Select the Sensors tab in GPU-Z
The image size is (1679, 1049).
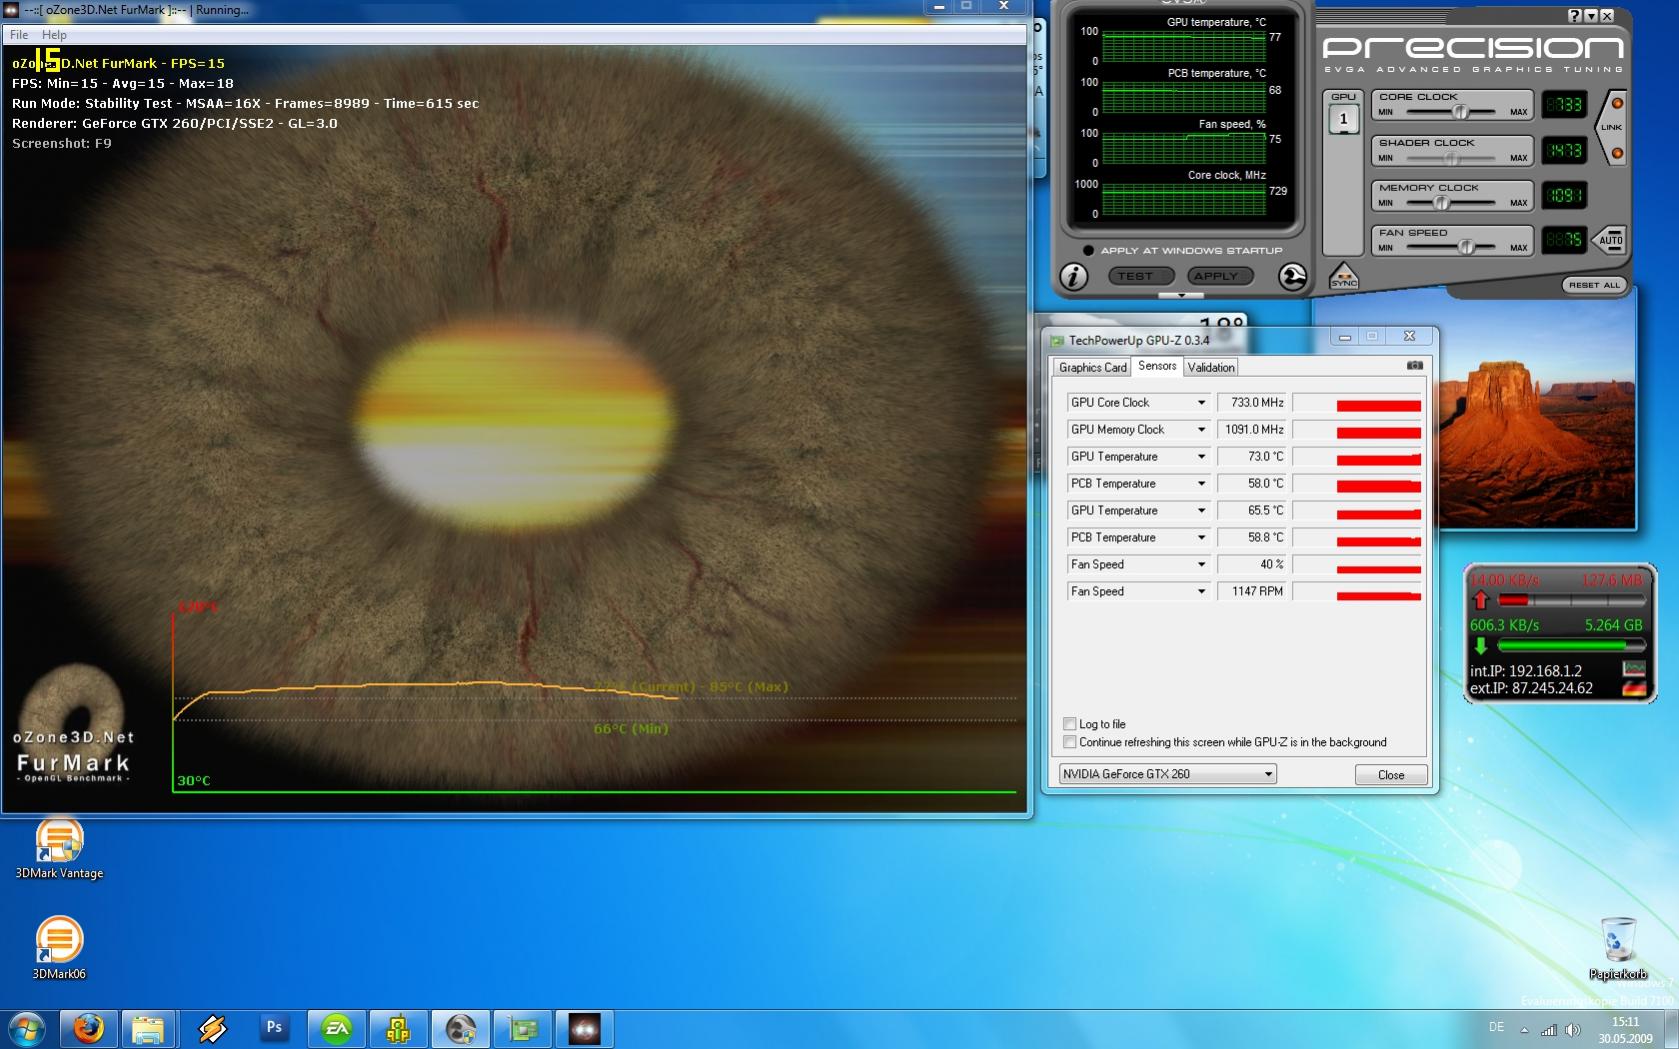(1157, 366)
